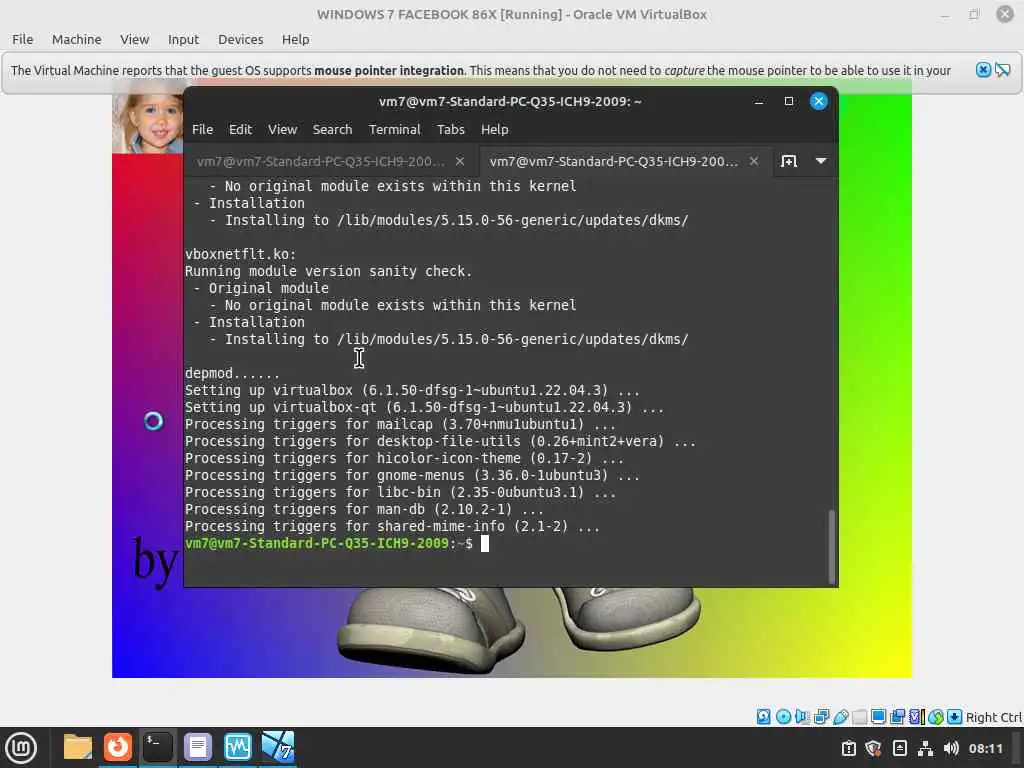This screenshot has height=768, width=1024.
Task: Click the USB devices status icon
Action: coord(840,717)
